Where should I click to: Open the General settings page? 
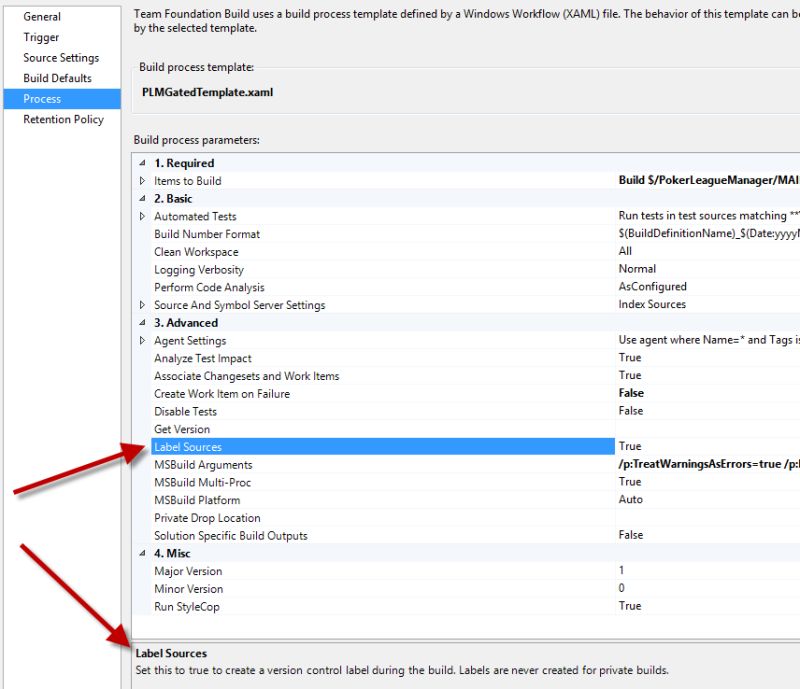tap(42, 17)
